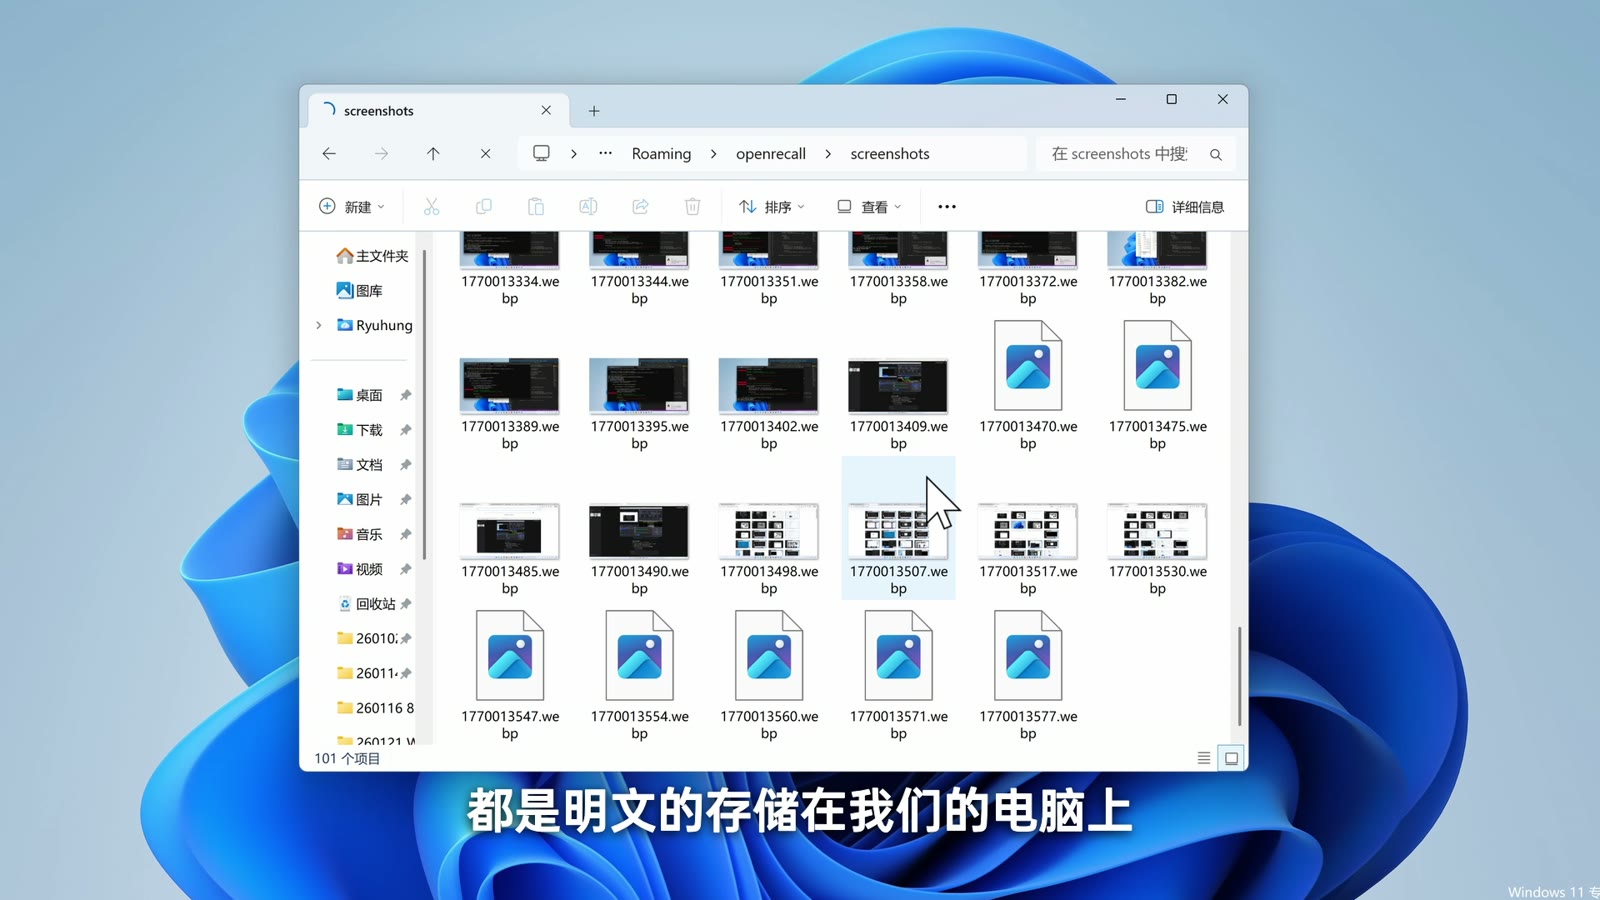Viewport: 1600px width, 900px height.
Task: Select thumbnail 1770013402.webp
Action: pos(769,386)
